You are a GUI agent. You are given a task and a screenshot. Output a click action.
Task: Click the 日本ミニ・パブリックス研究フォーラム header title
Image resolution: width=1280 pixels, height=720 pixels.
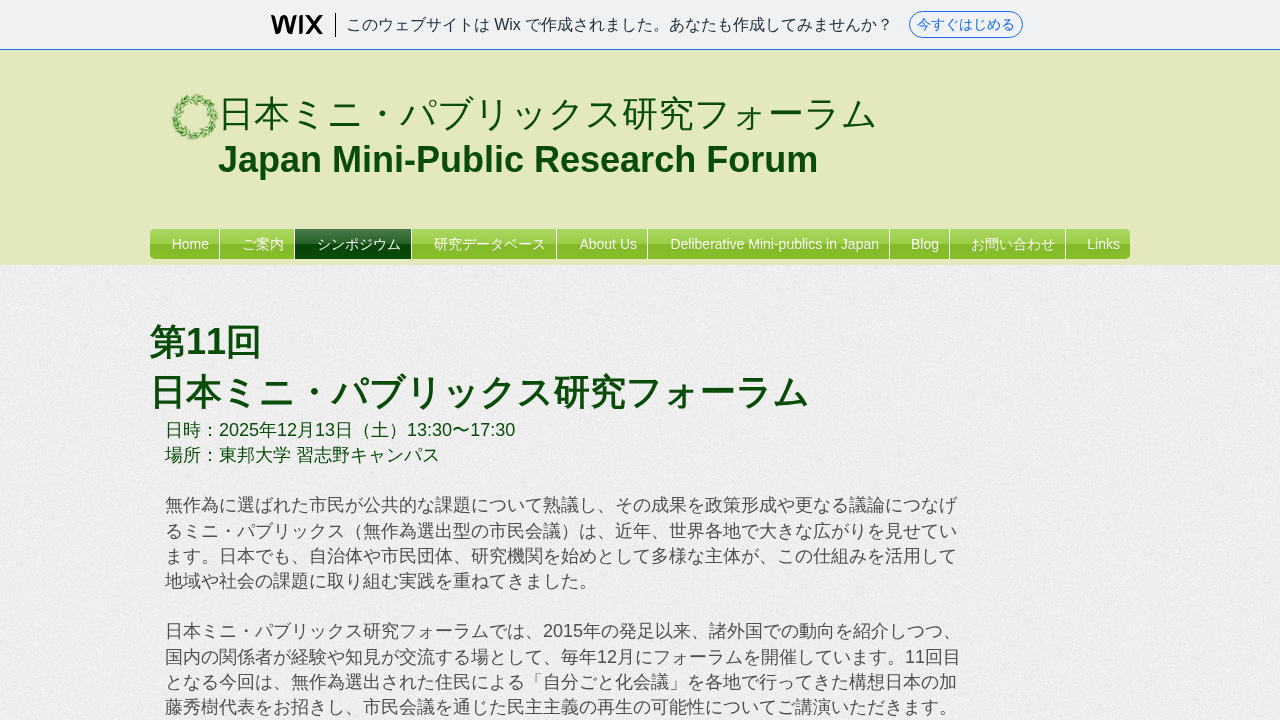[547, 114]
